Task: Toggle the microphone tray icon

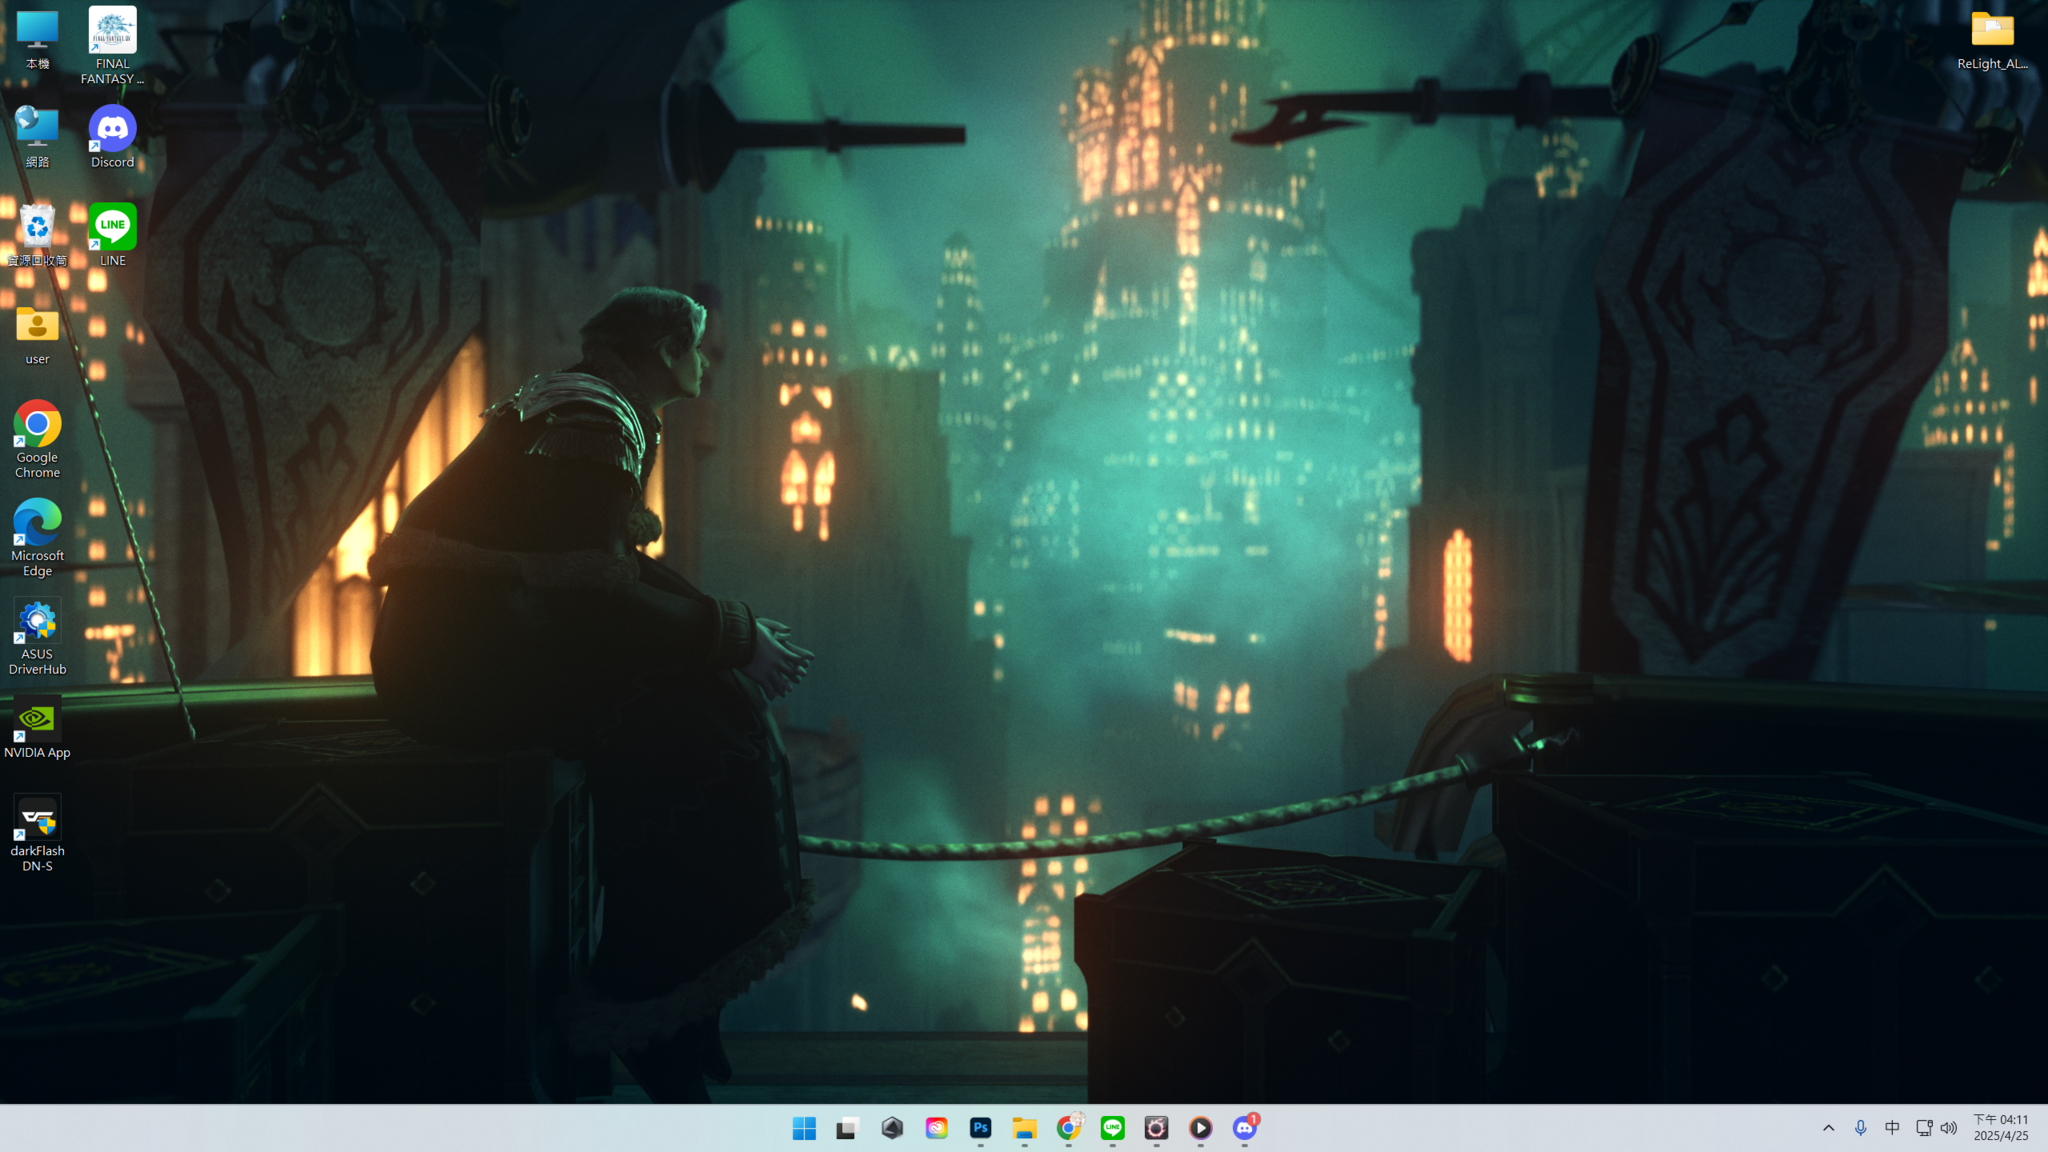Action: click(x=1860, y=1128)
